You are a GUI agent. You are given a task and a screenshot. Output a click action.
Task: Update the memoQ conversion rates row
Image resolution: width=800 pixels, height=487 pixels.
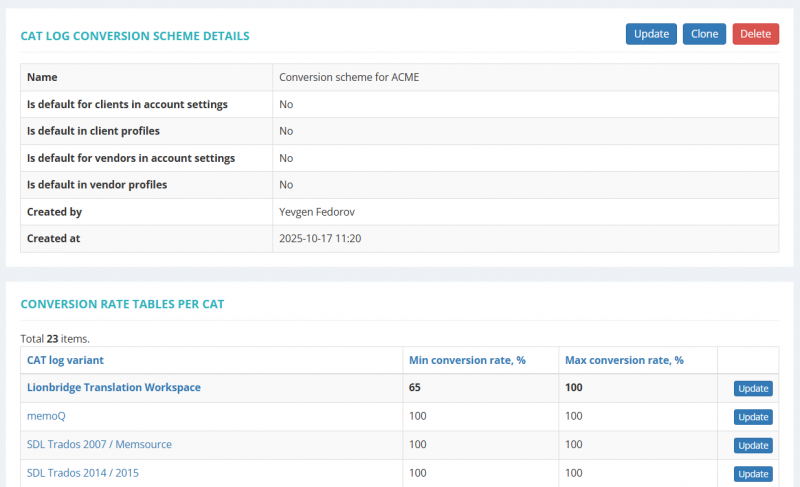click(x=752, y=417)
